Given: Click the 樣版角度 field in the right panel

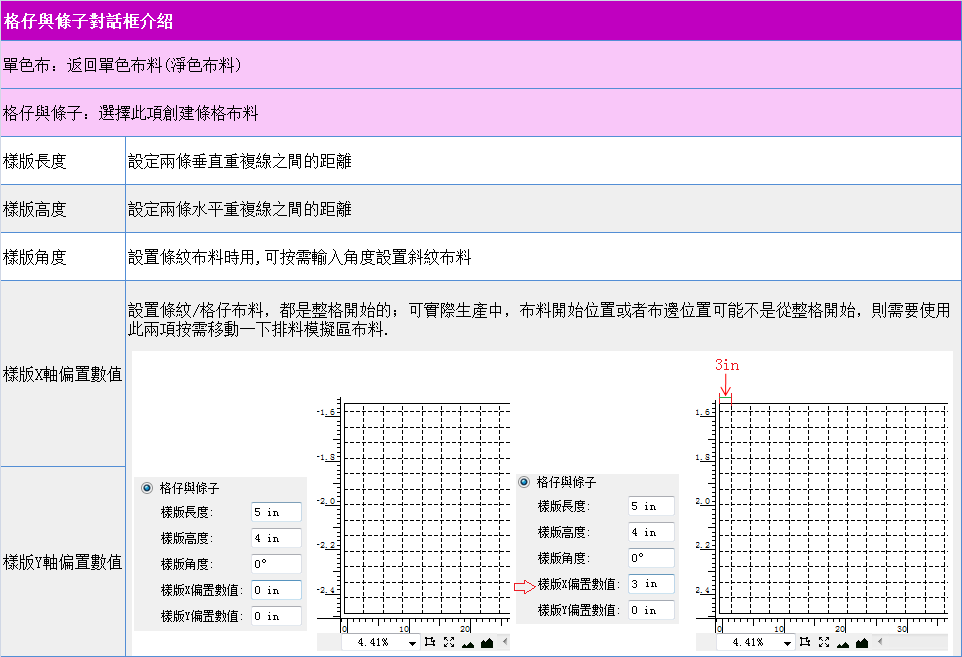Looking at the screenshot, I should click(651, 558).
